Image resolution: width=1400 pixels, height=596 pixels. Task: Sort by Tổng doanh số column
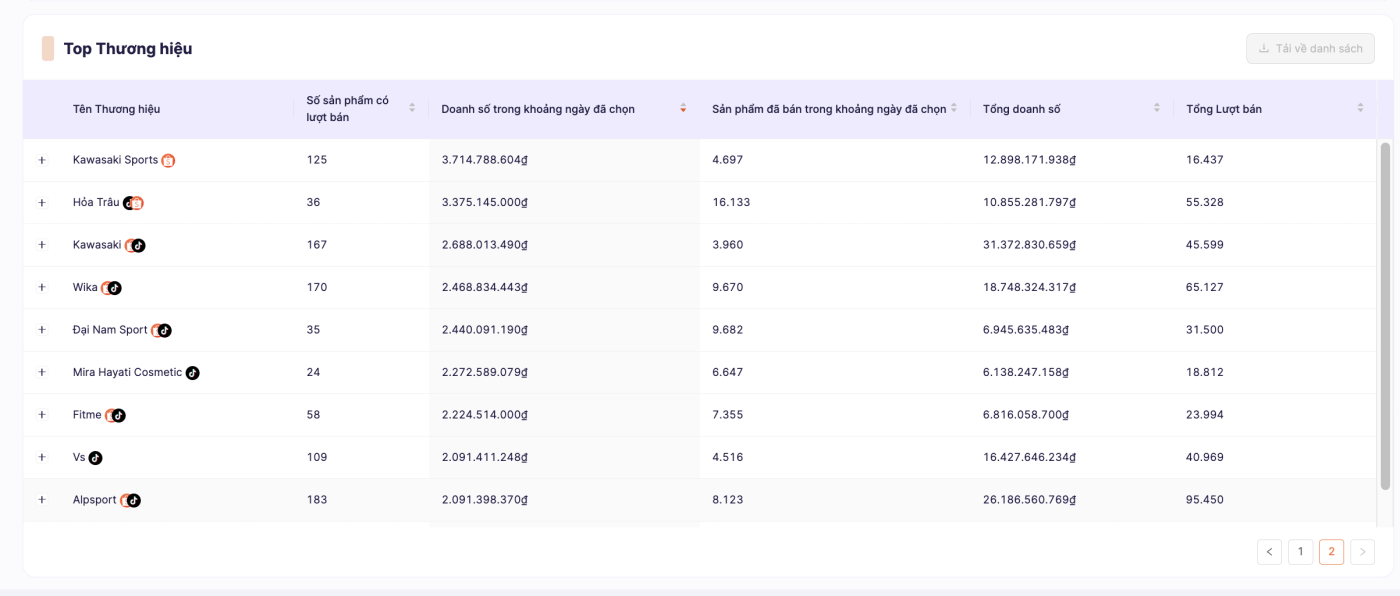1156,108
